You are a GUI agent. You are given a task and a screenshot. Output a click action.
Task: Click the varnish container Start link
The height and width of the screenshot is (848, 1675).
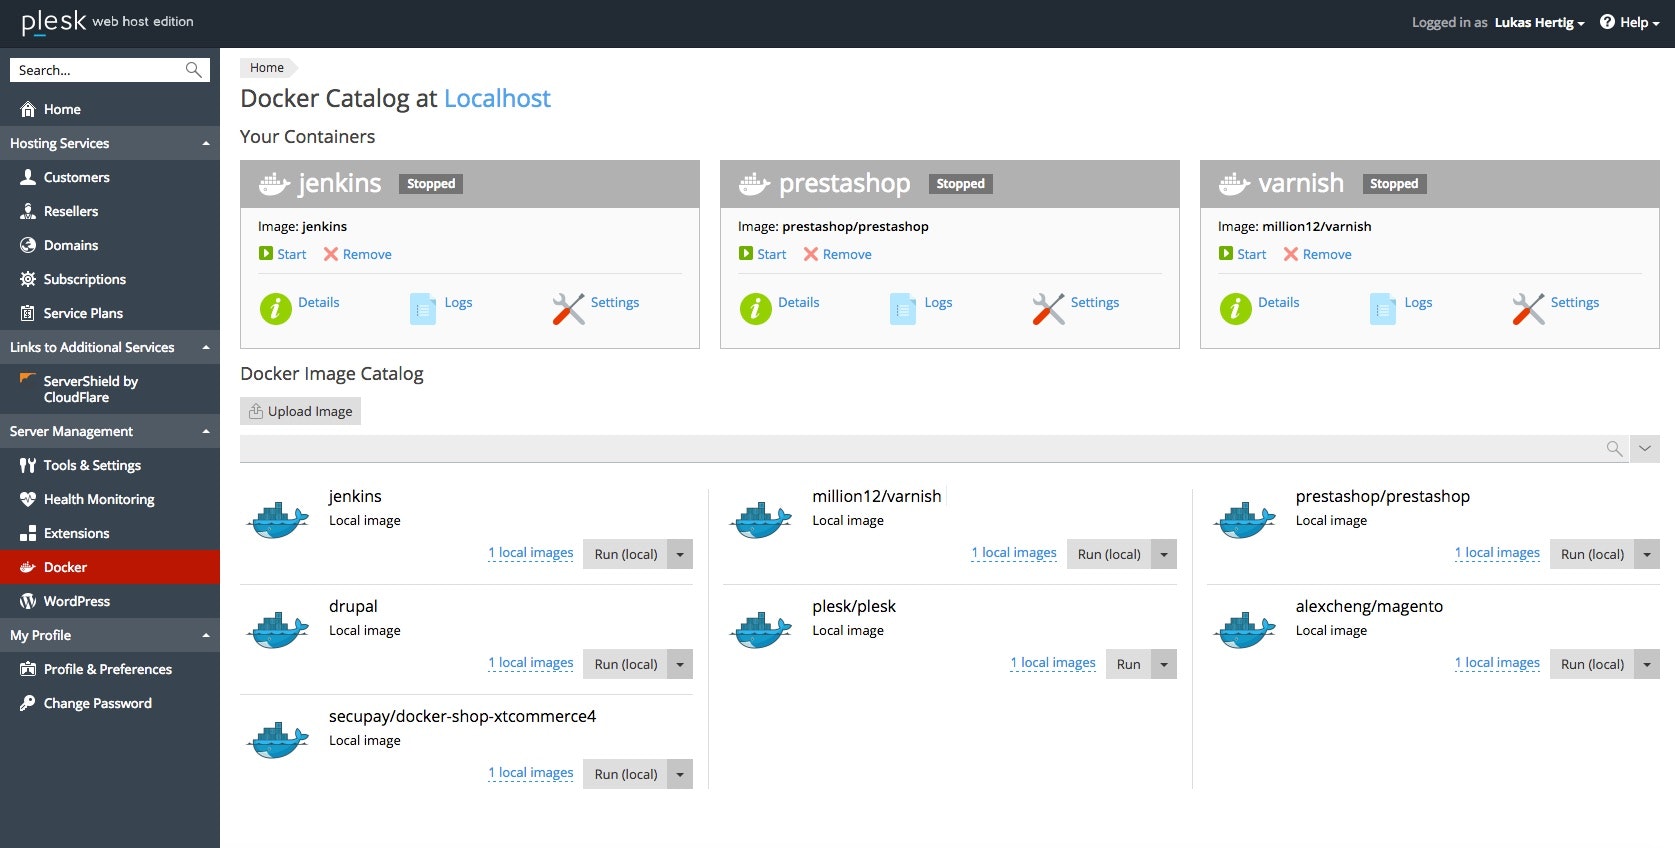(x=1251, y=254)
